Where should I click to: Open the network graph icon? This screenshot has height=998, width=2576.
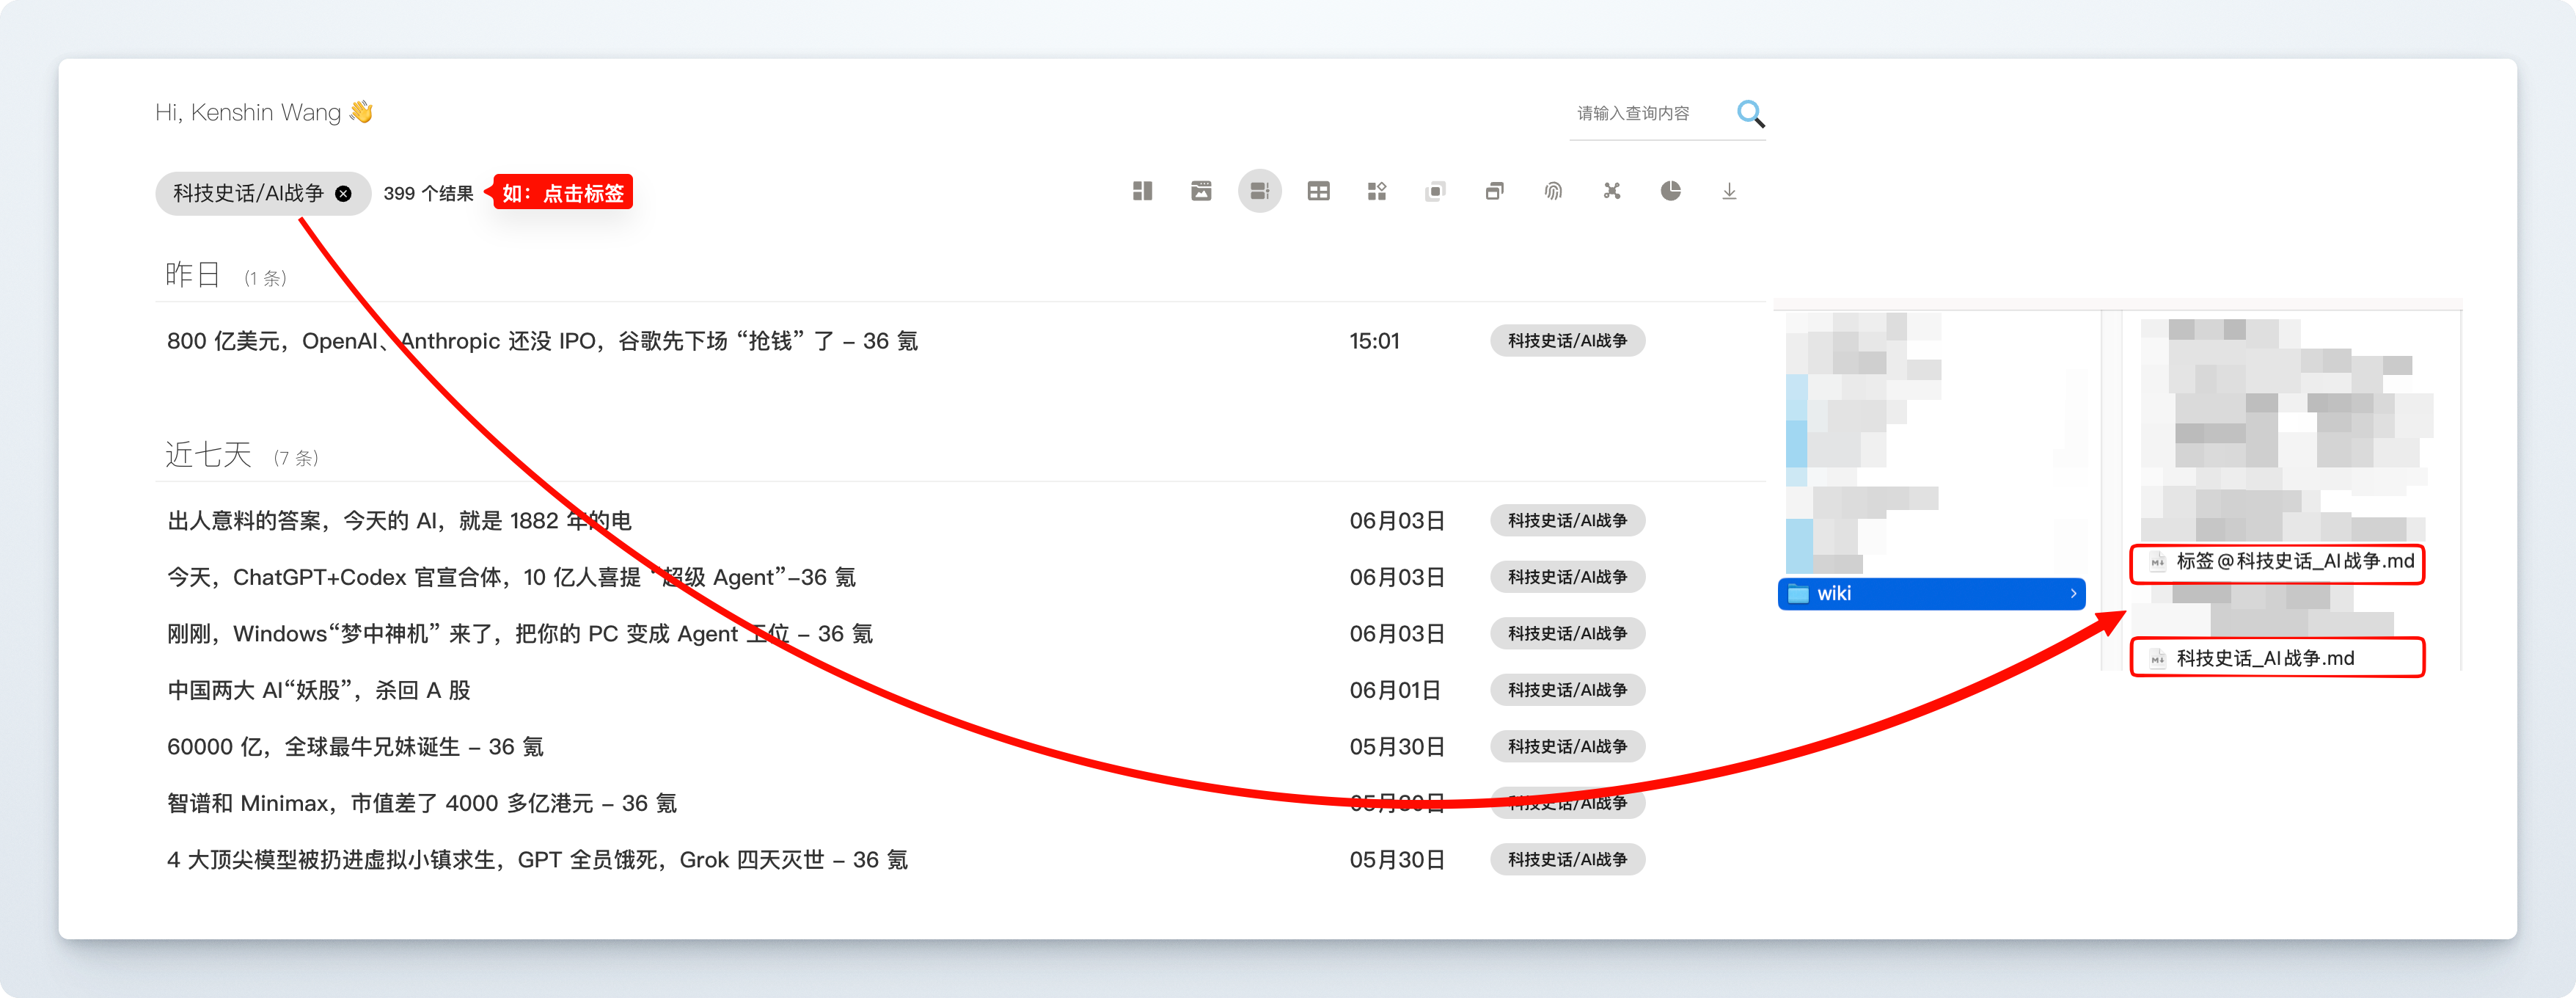coord(1612,191)
